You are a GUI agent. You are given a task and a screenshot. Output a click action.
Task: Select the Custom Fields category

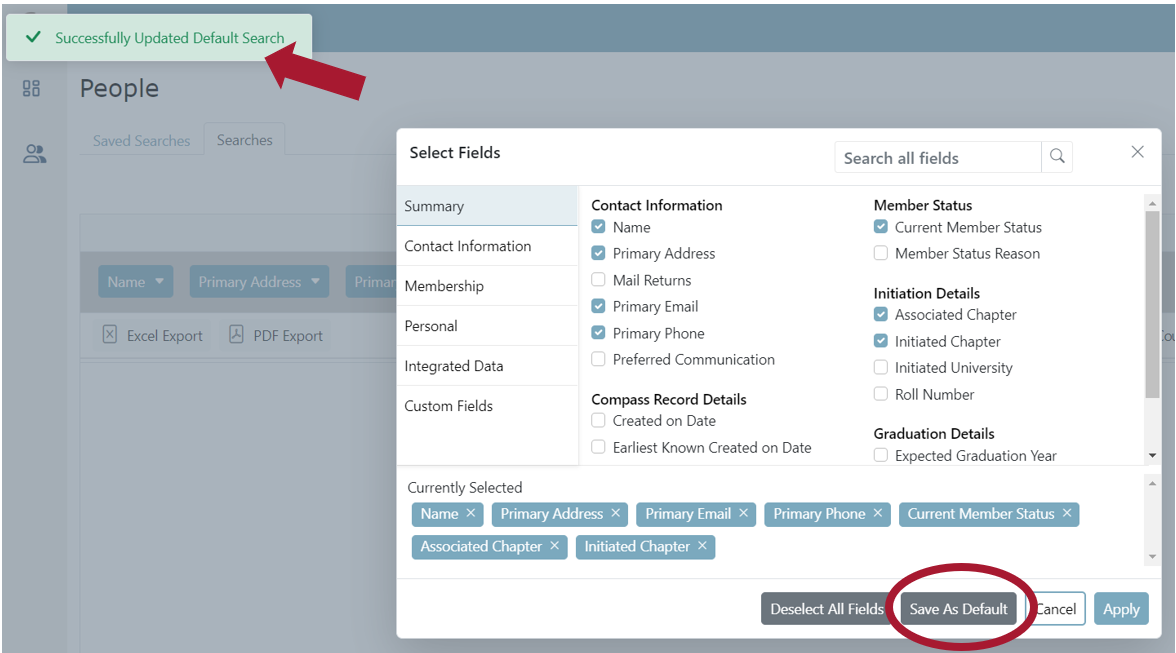[x=488, y=406]
